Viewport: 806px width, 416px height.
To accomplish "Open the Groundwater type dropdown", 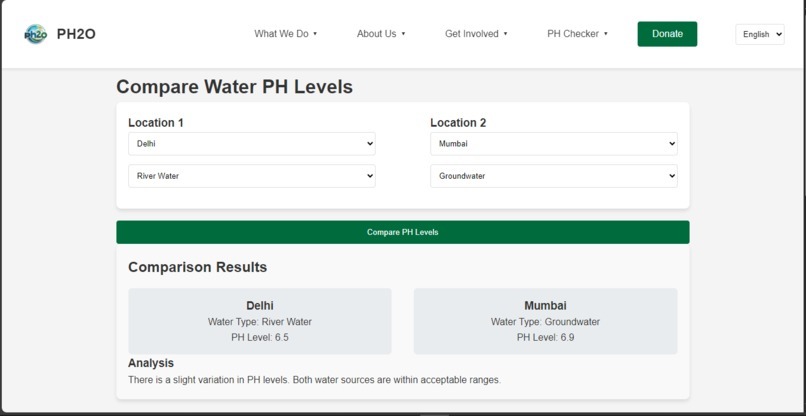I will click(x=554, y=176).
